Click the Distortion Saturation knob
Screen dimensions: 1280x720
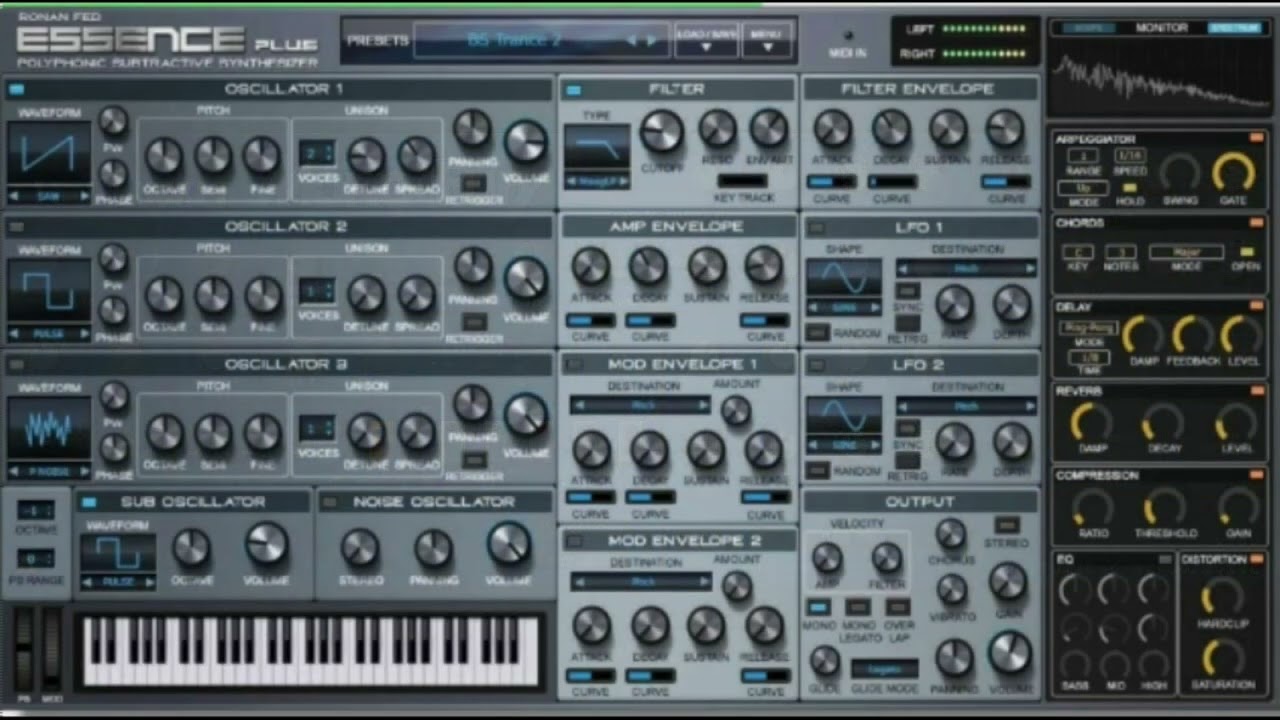click(1222, 659)
